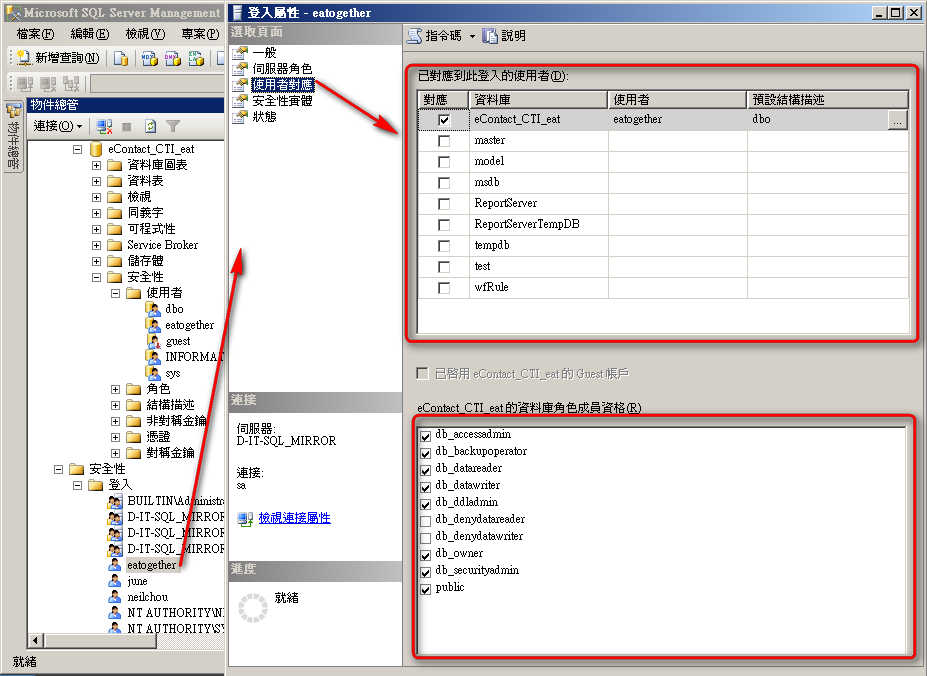Select the 安全性實體 page
The image size is (927, 676).
tap(282, 101)
